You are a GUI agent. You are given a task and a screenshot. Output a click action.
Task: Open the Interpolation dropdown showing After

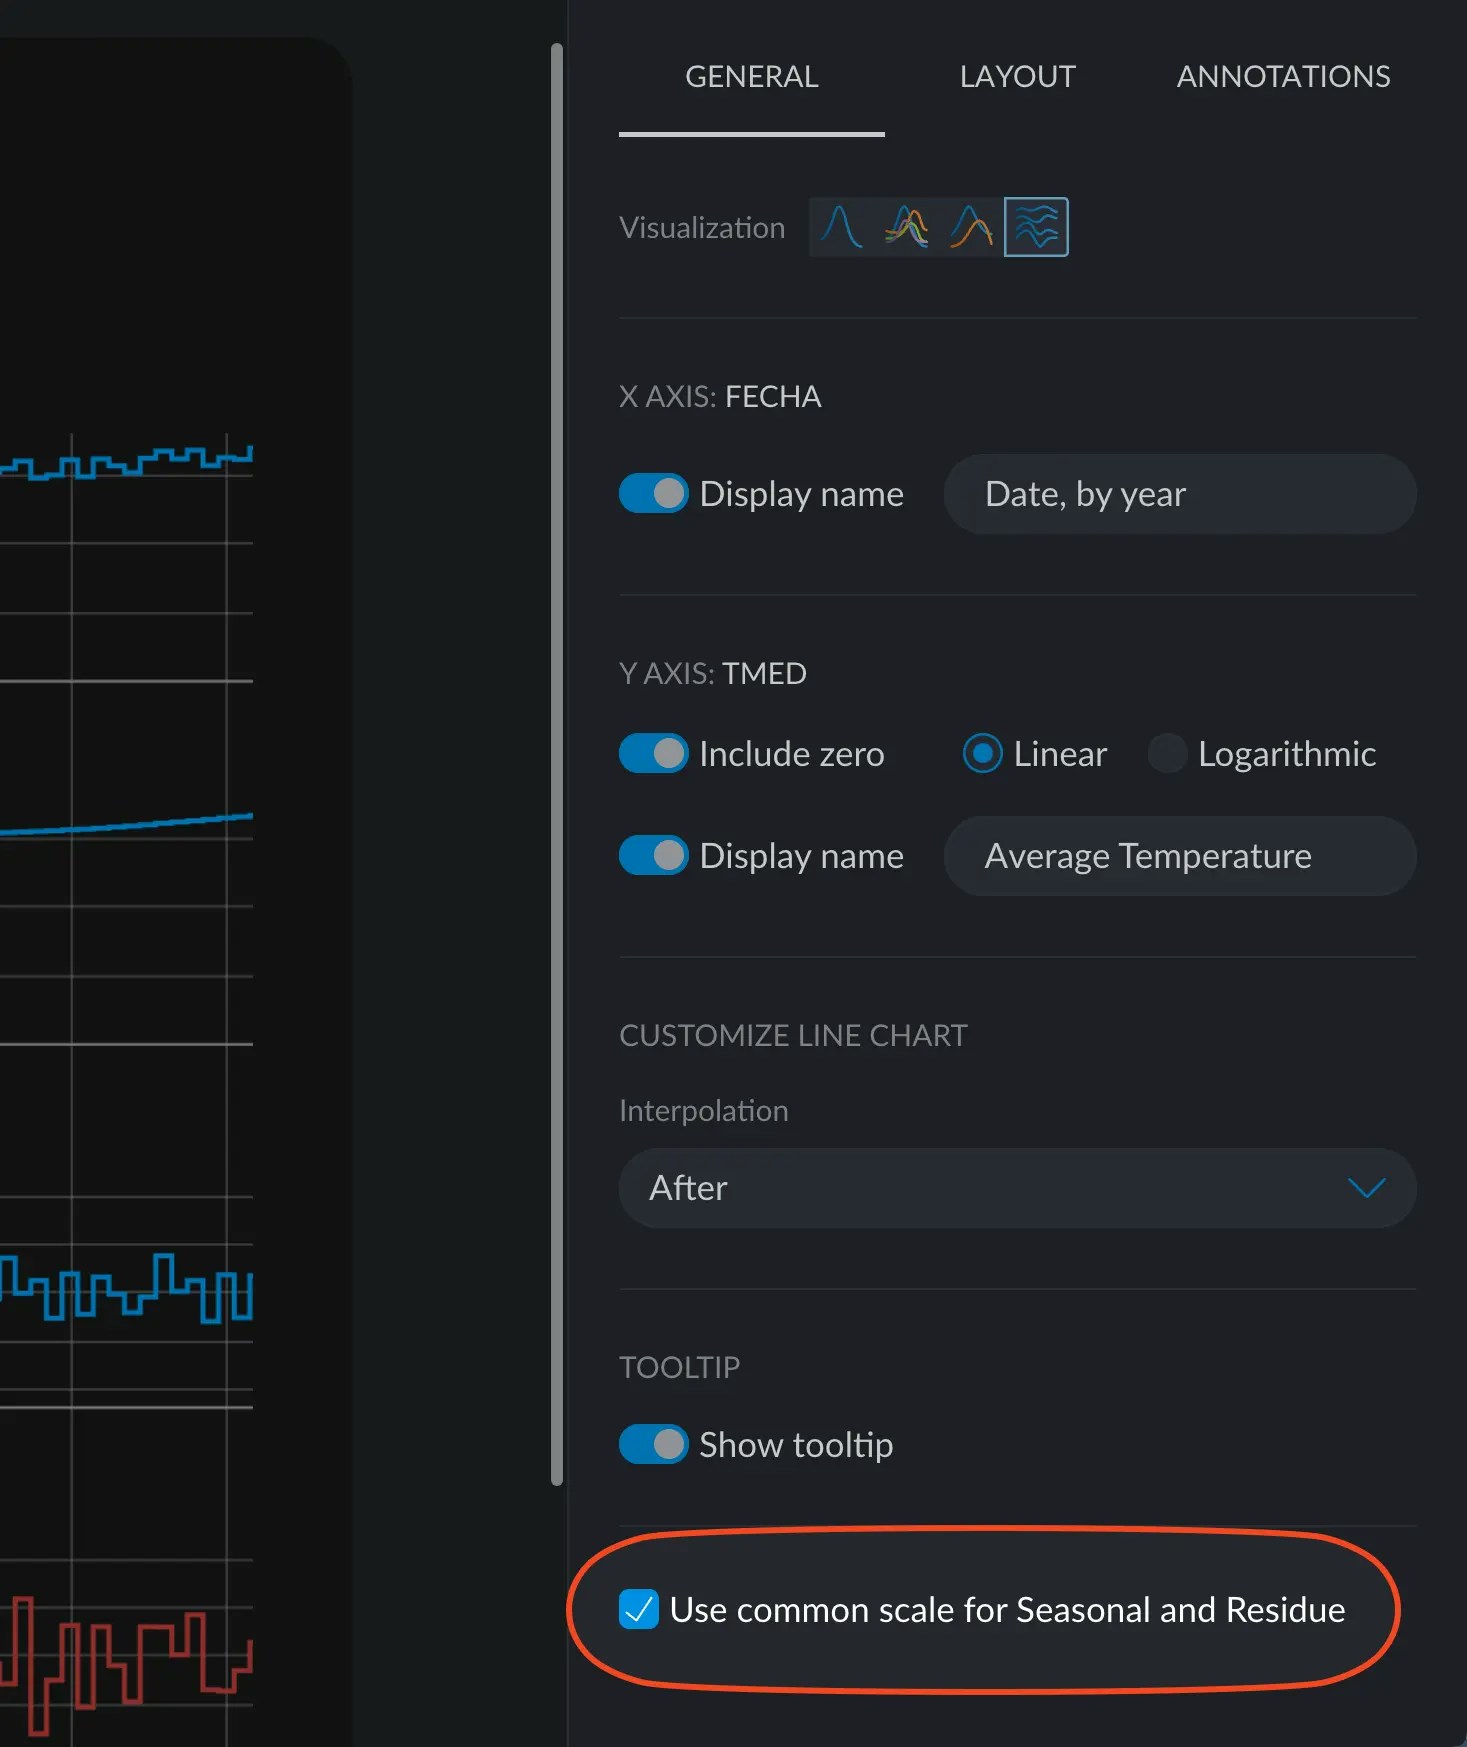point(1017,1188)
